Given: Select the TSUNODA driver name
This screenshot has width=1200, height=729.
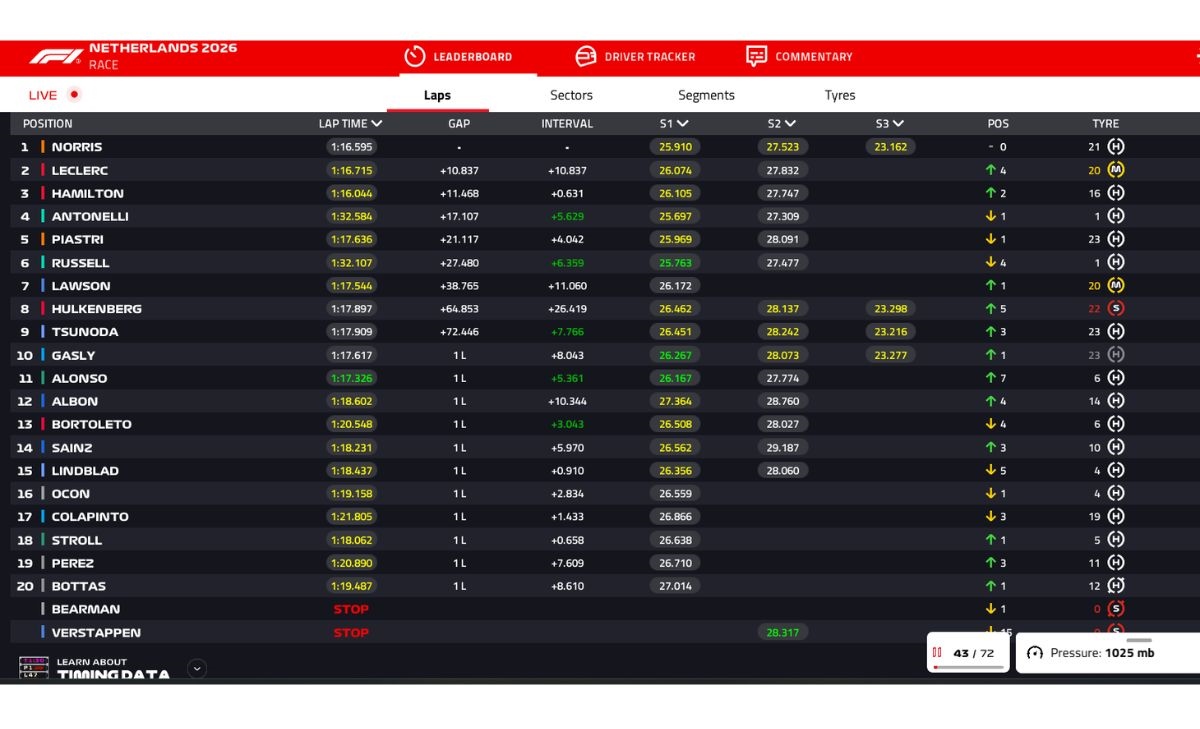Looking at the screenshot, I should (x=85, y=332).
